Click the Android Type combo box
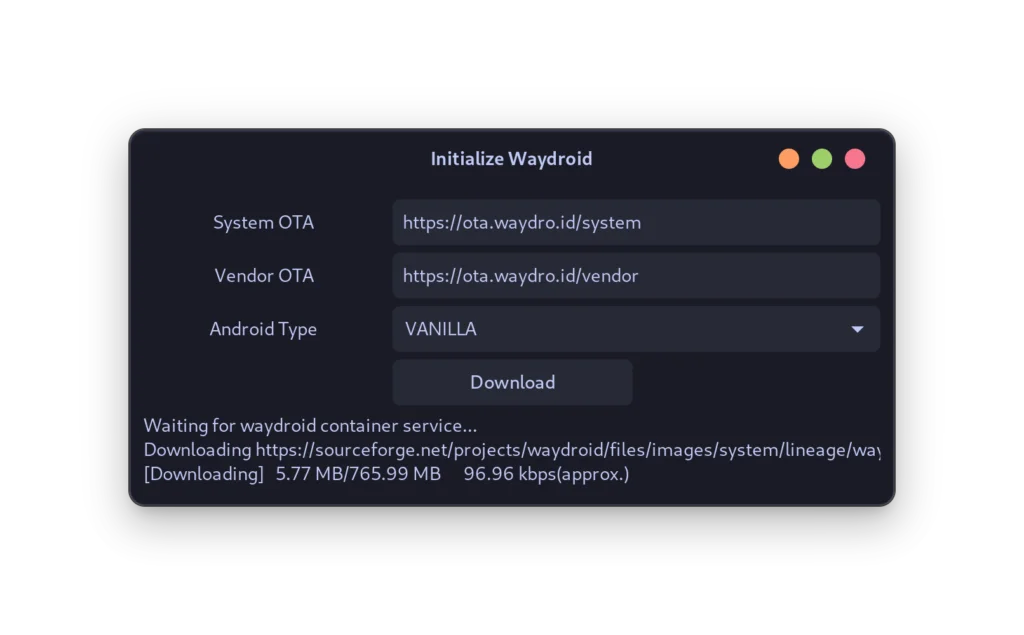Viewport: 1024px width, 635px height. pos(636,329)
